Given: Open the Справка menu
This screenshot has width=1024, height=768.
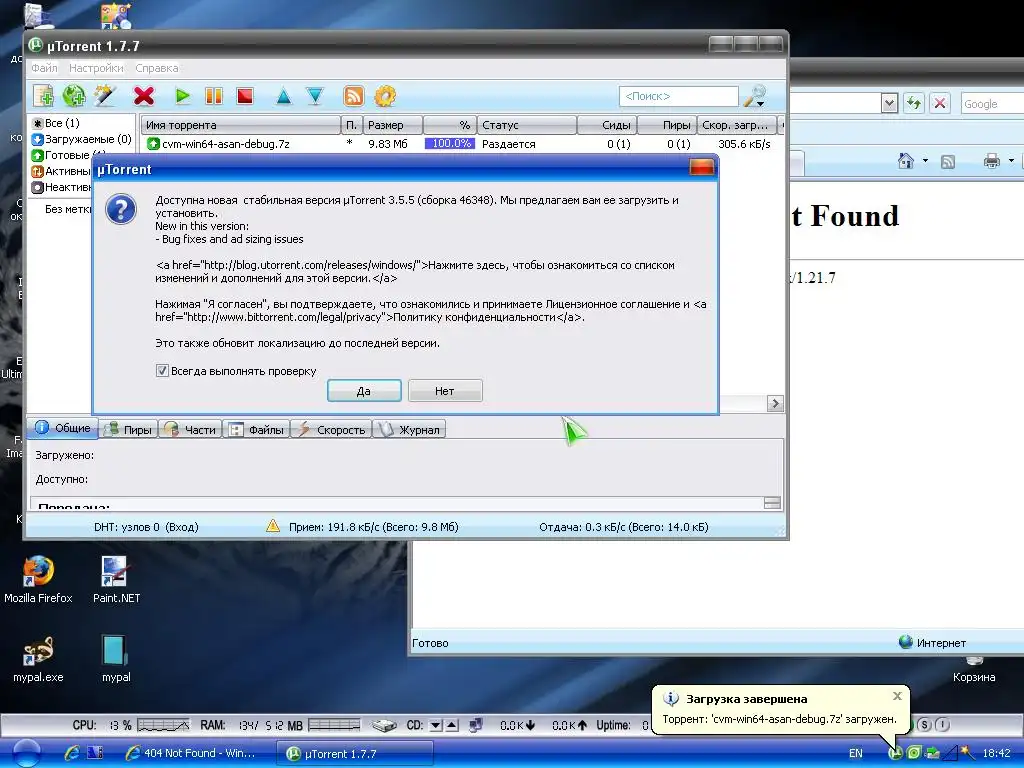Looking at the screenshot, I should 157,68.
